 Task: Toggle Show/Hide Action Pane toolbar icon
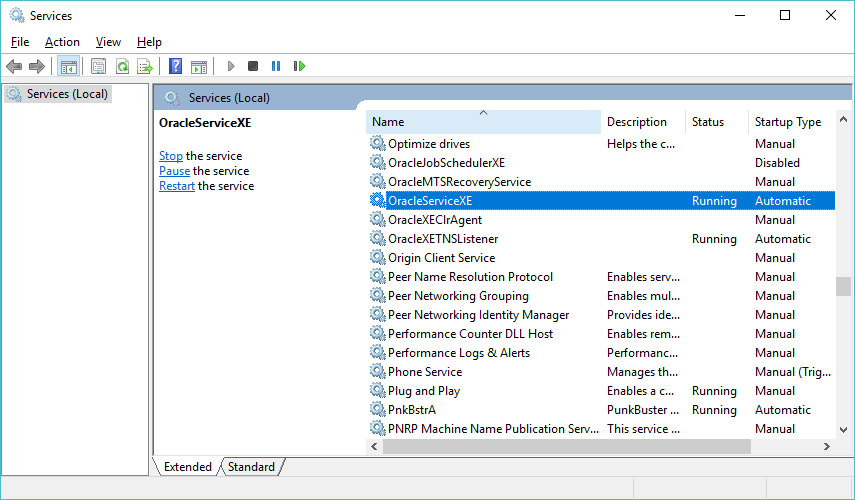198,67
